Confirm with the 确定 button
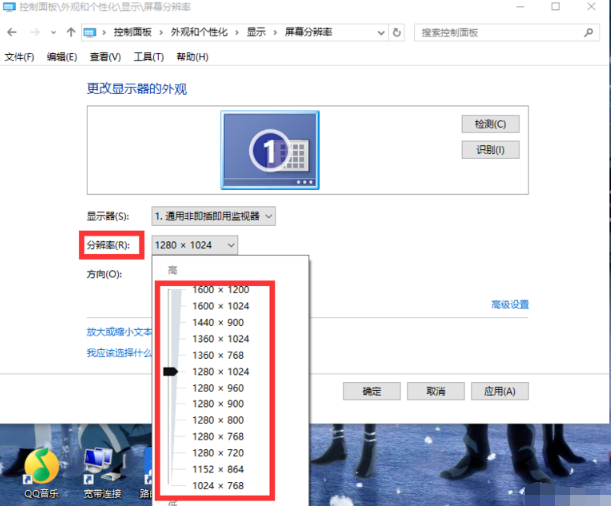 coord(372,391)
